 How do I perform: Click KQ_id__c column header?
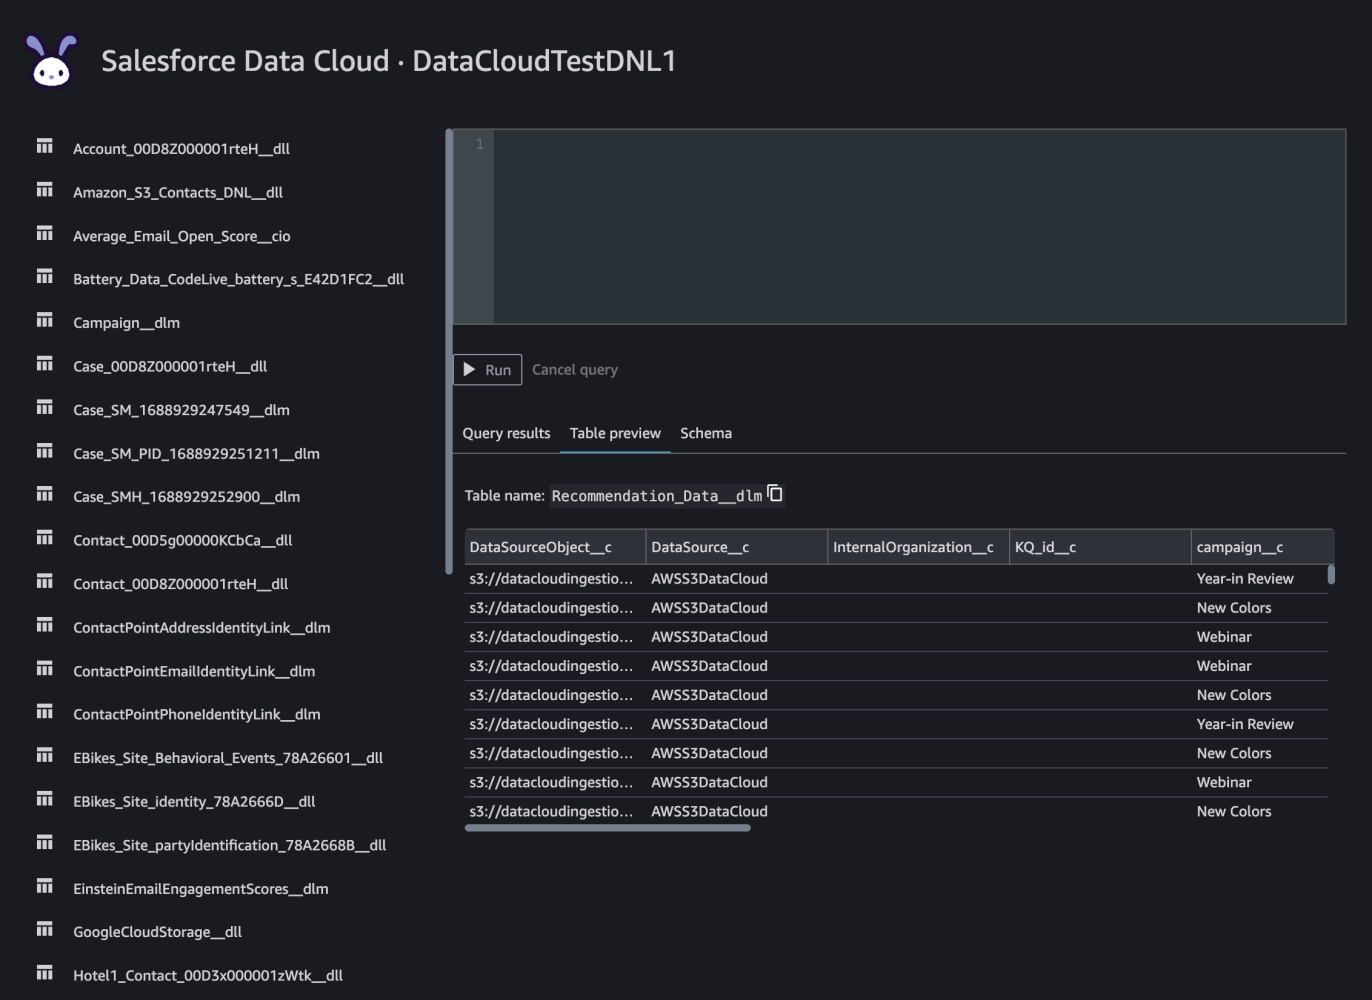coord(1101,547)
